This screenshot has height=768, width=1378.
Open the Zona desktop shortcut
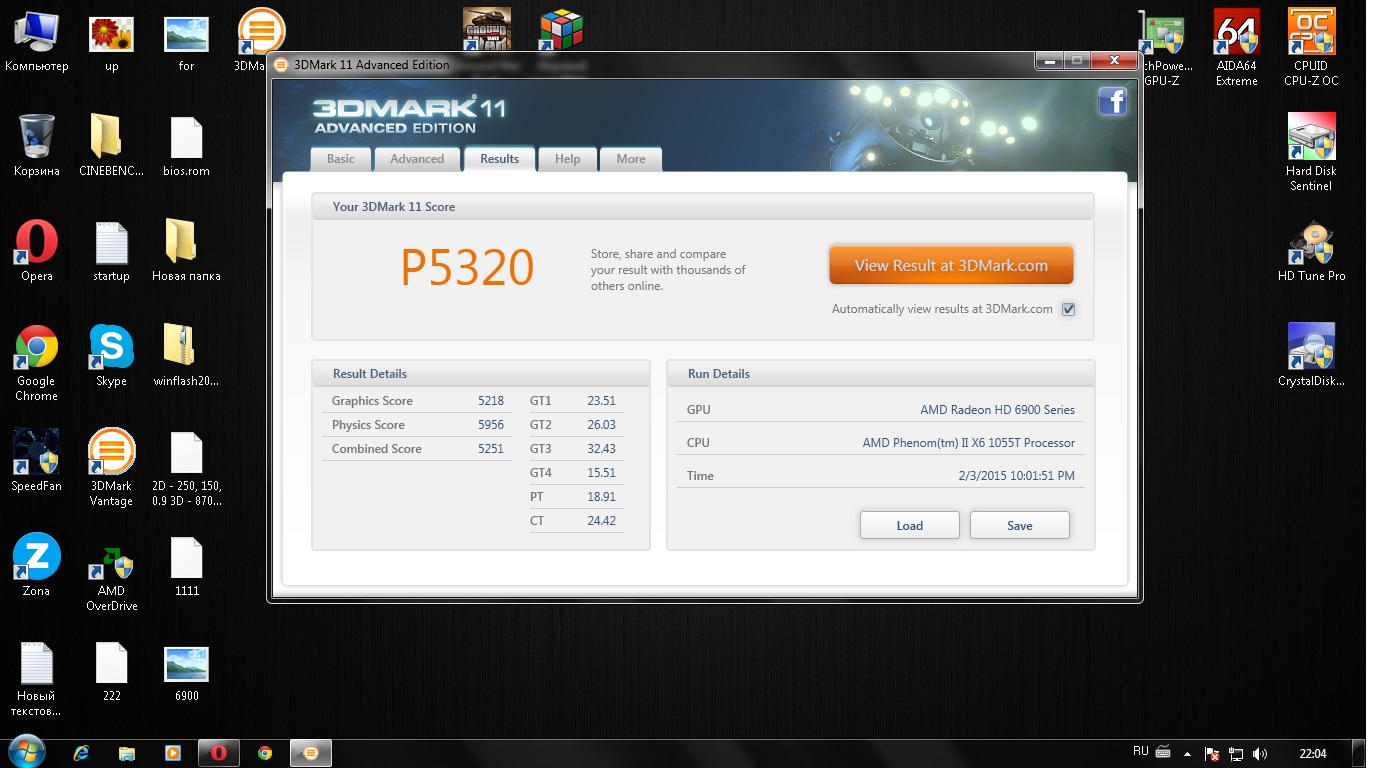pyautogui.click(x=37, y=566)
